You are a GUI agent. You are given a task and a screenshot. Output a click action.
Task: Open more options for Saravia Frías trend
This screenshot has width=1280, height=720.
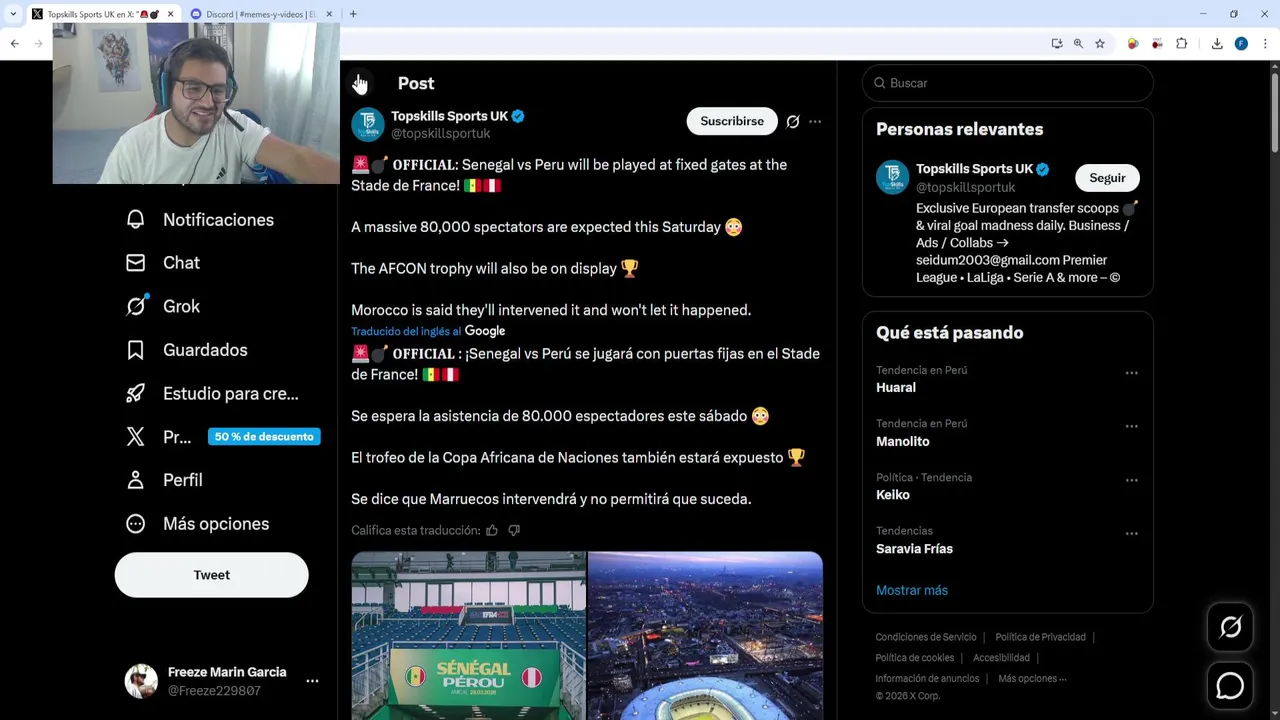click(1131, 533)
